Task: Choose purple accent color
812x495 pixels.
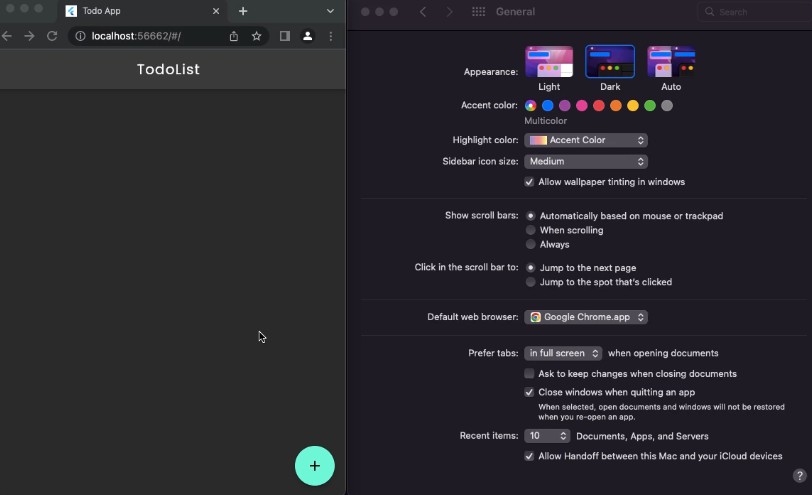Action: (x=564, y=106)
